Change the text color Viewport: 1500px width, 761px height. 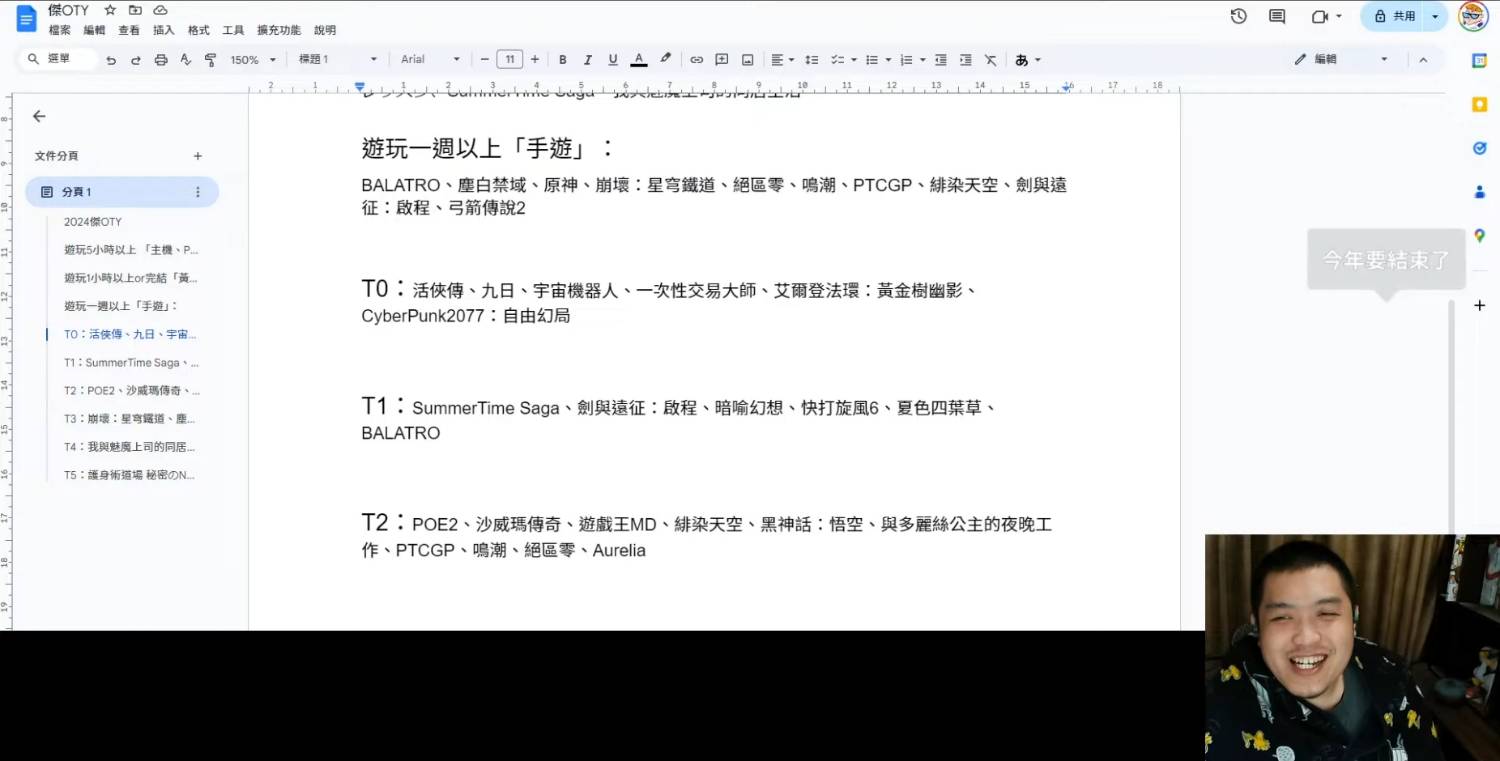pos(638,59)
